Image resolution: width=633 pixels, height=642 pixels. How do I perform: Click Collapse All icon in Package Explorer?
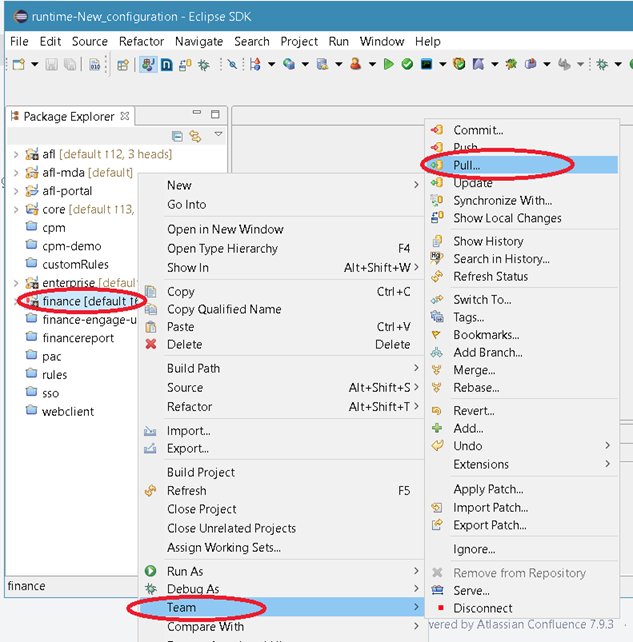pos(177,136)
